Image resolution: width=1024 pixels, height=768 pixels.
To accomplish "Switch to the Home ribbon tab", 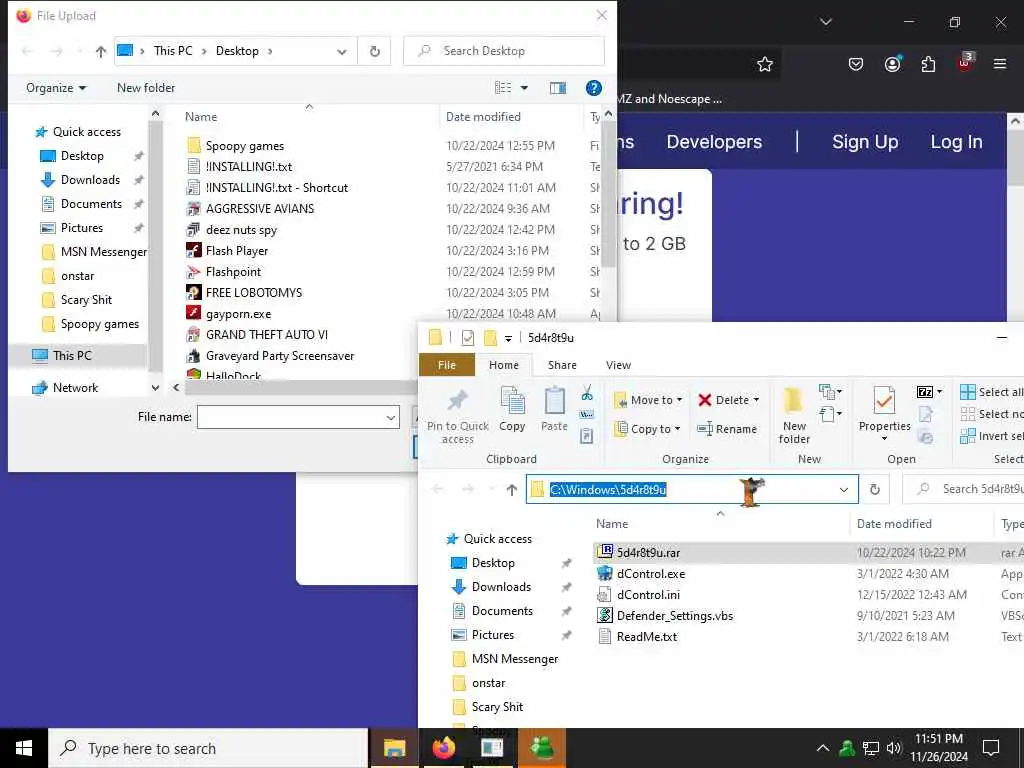I will tap(504, 365).
